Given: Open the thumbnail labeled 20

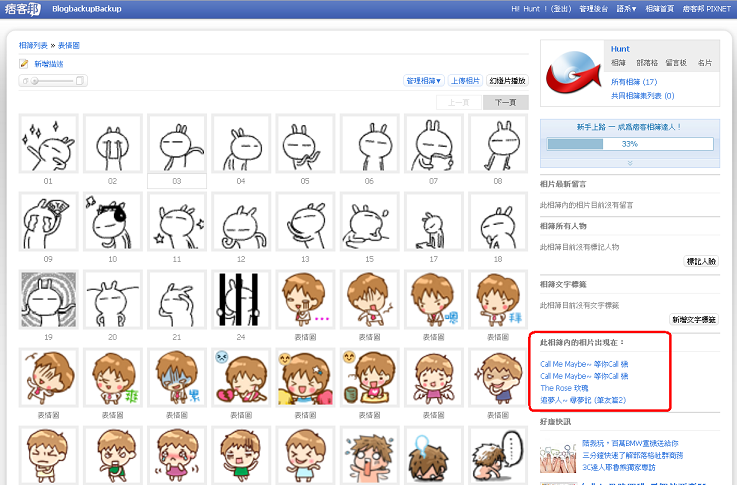Looking at the screenshot, I should (113, 299).
